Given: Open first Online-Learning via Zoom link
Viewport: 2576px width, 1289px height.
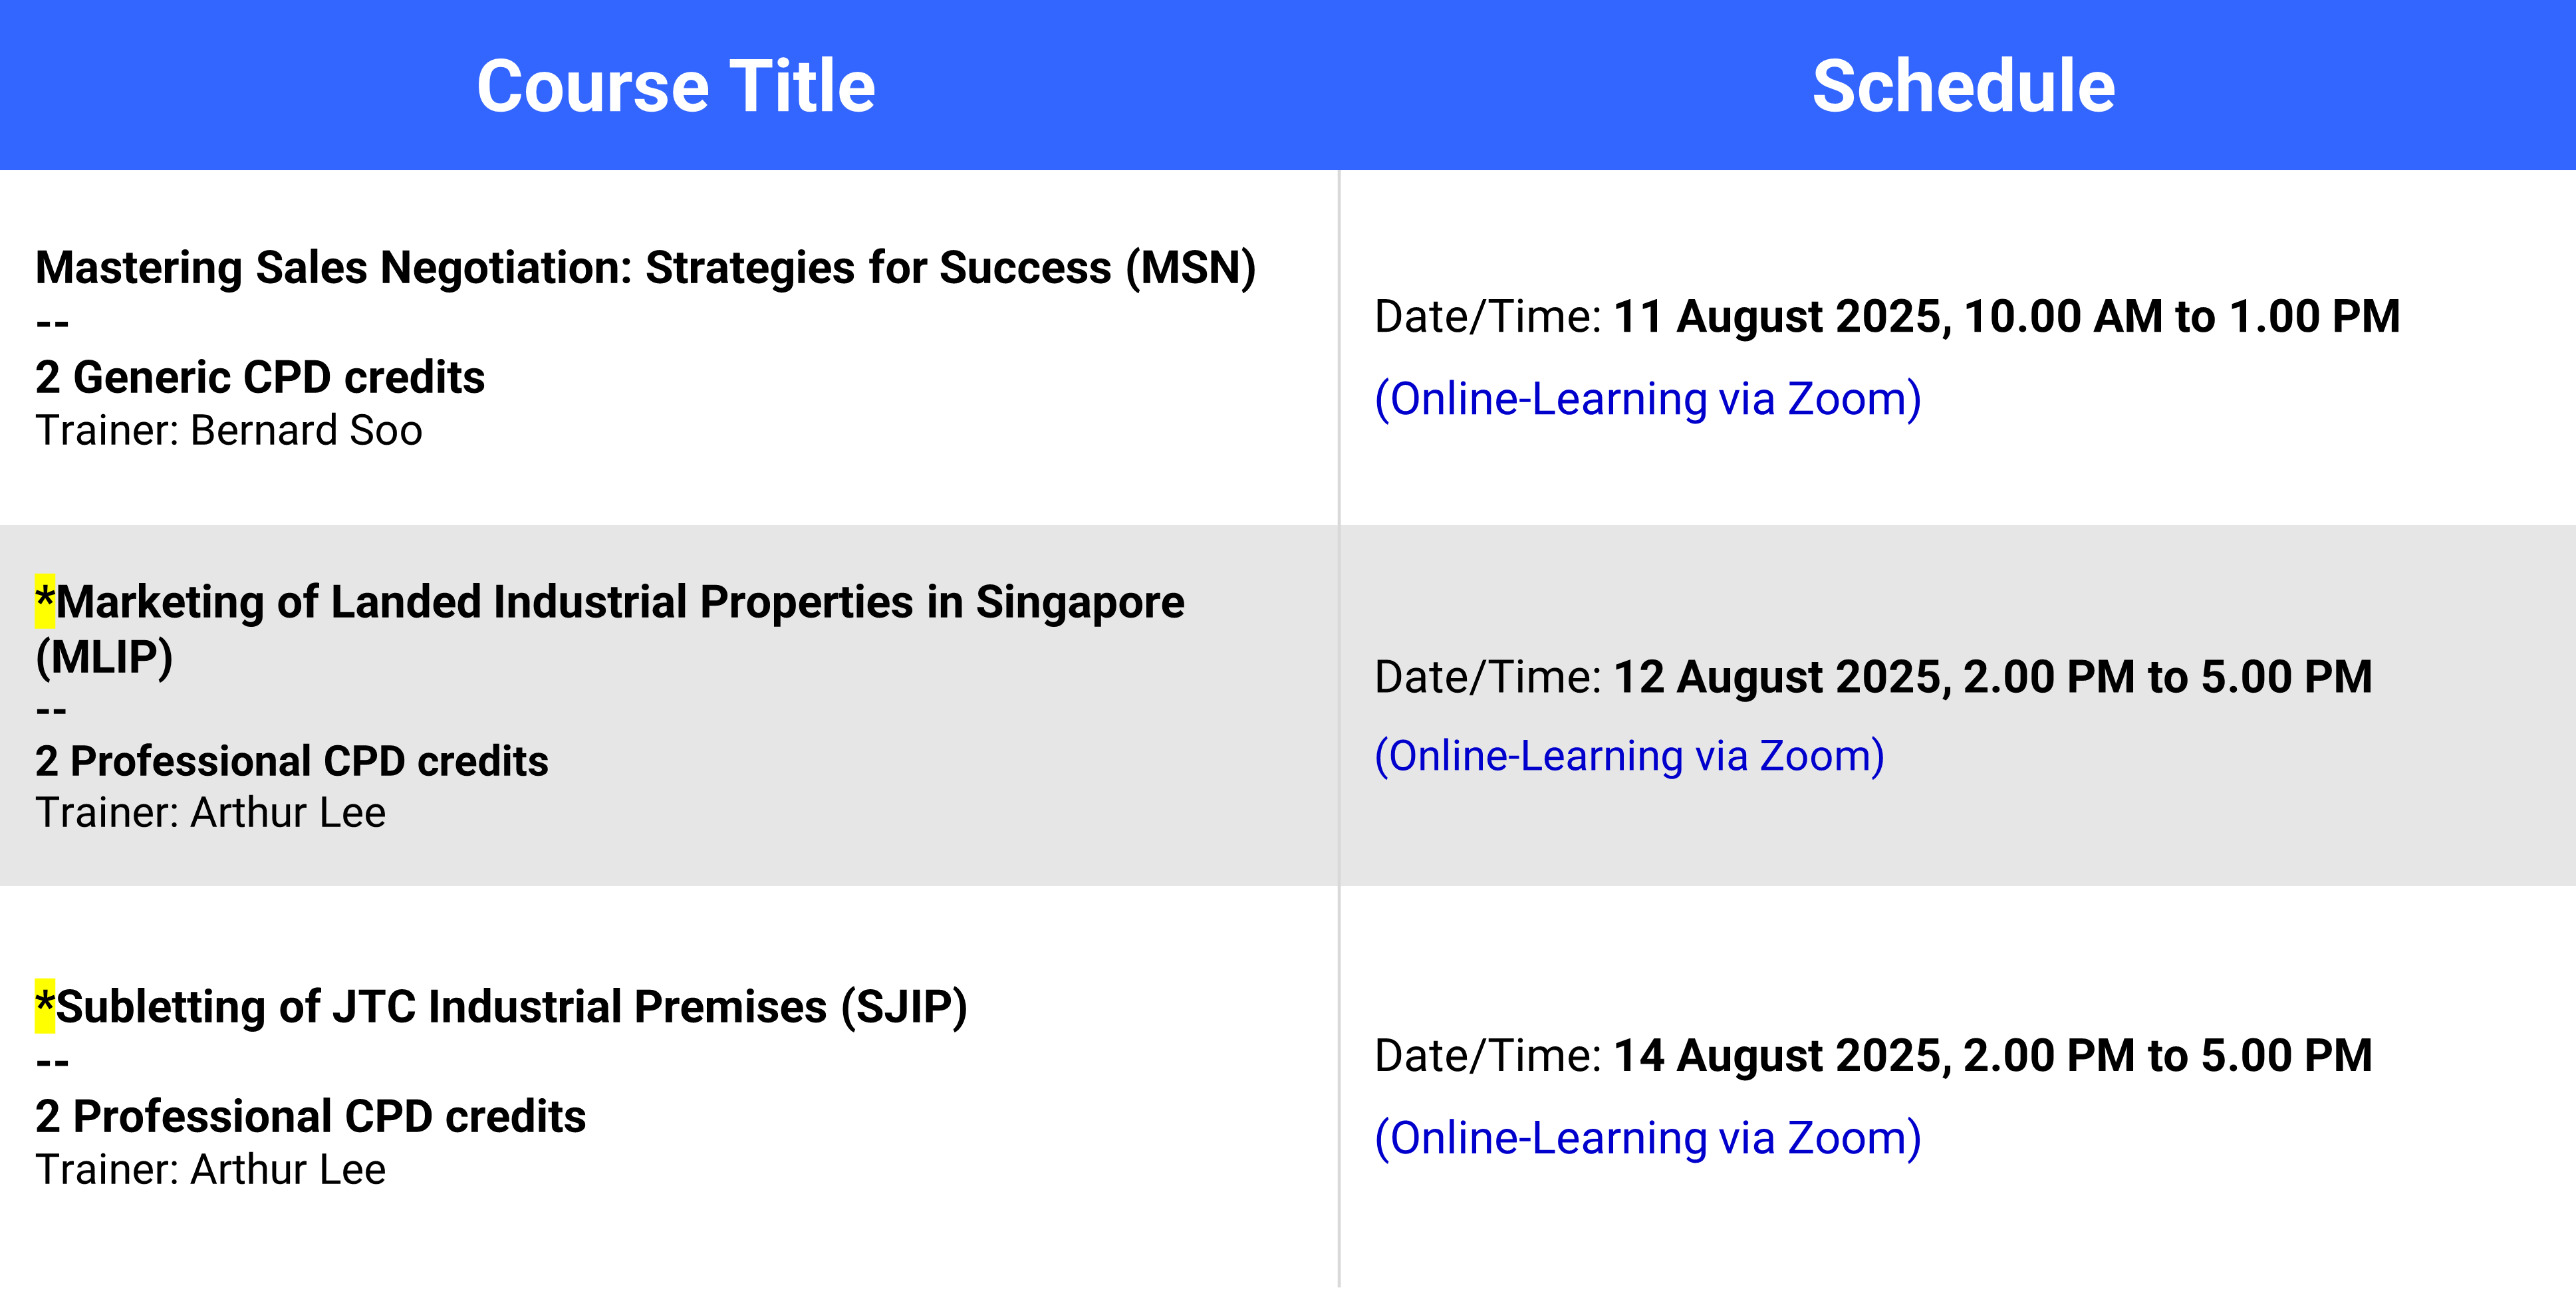Looking at the screenshot, I should pos(1648,399).
